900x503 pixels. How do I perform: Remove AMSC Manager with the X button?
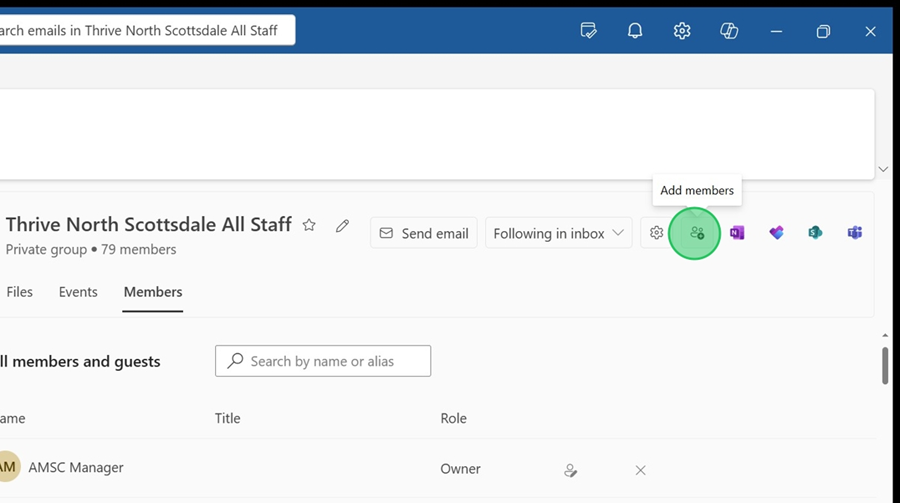coord(641,470)
